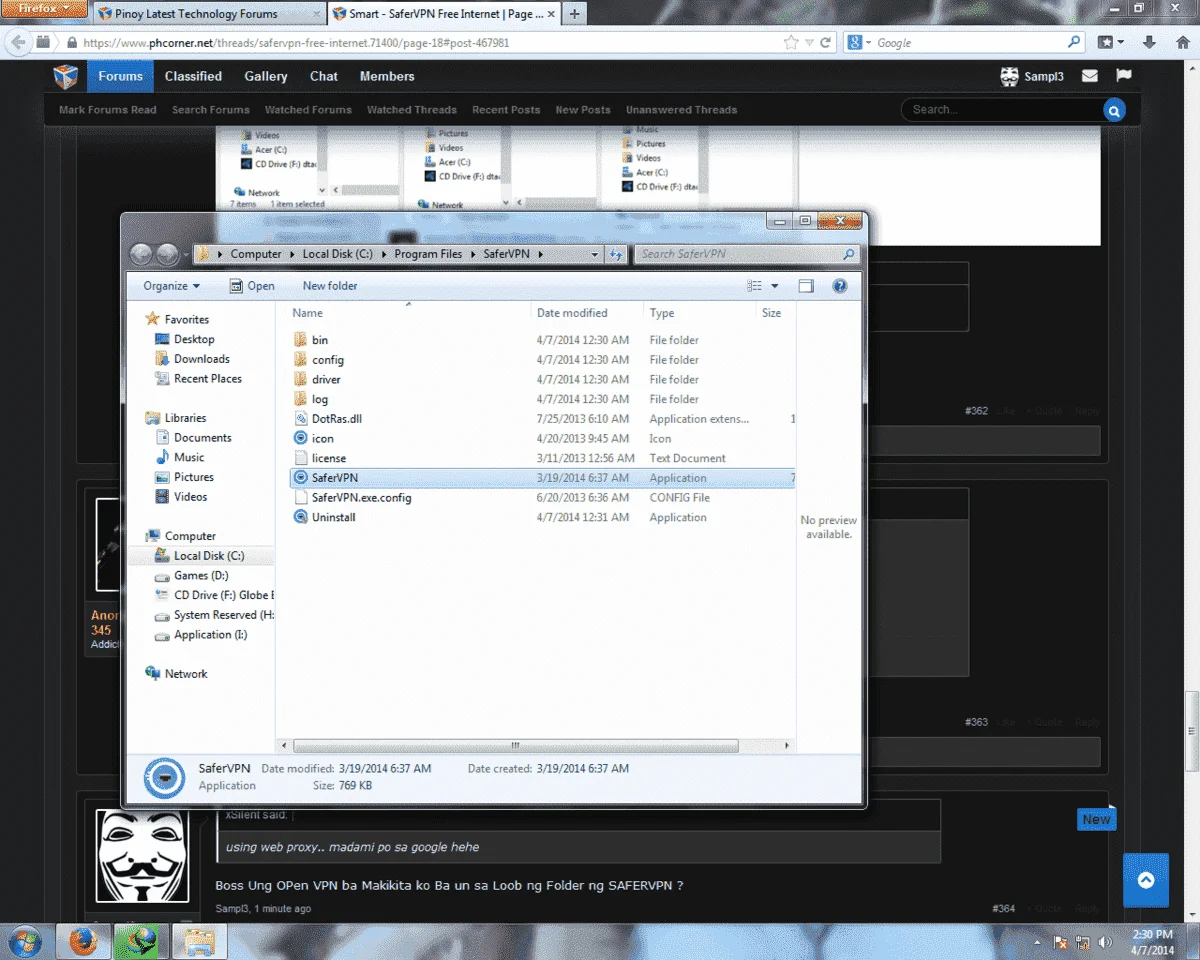
Task: Open Network in navigation pane
Action: 186,674
